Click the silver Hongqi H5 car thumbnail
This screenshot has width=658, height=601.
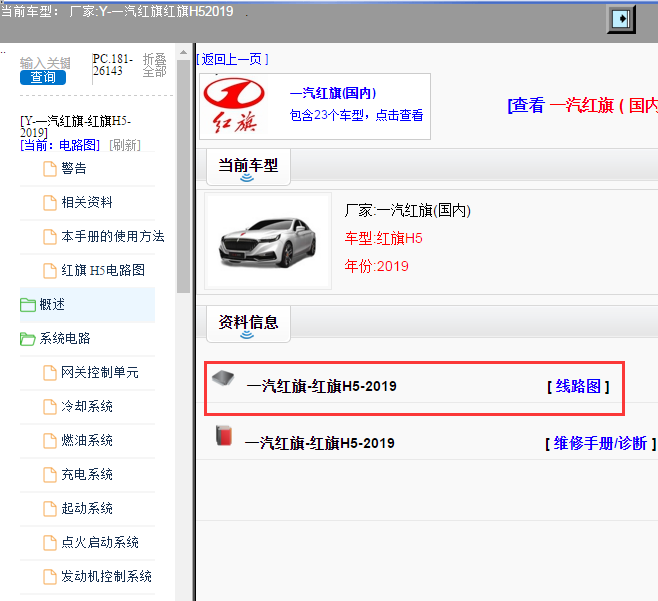point(268,241)
